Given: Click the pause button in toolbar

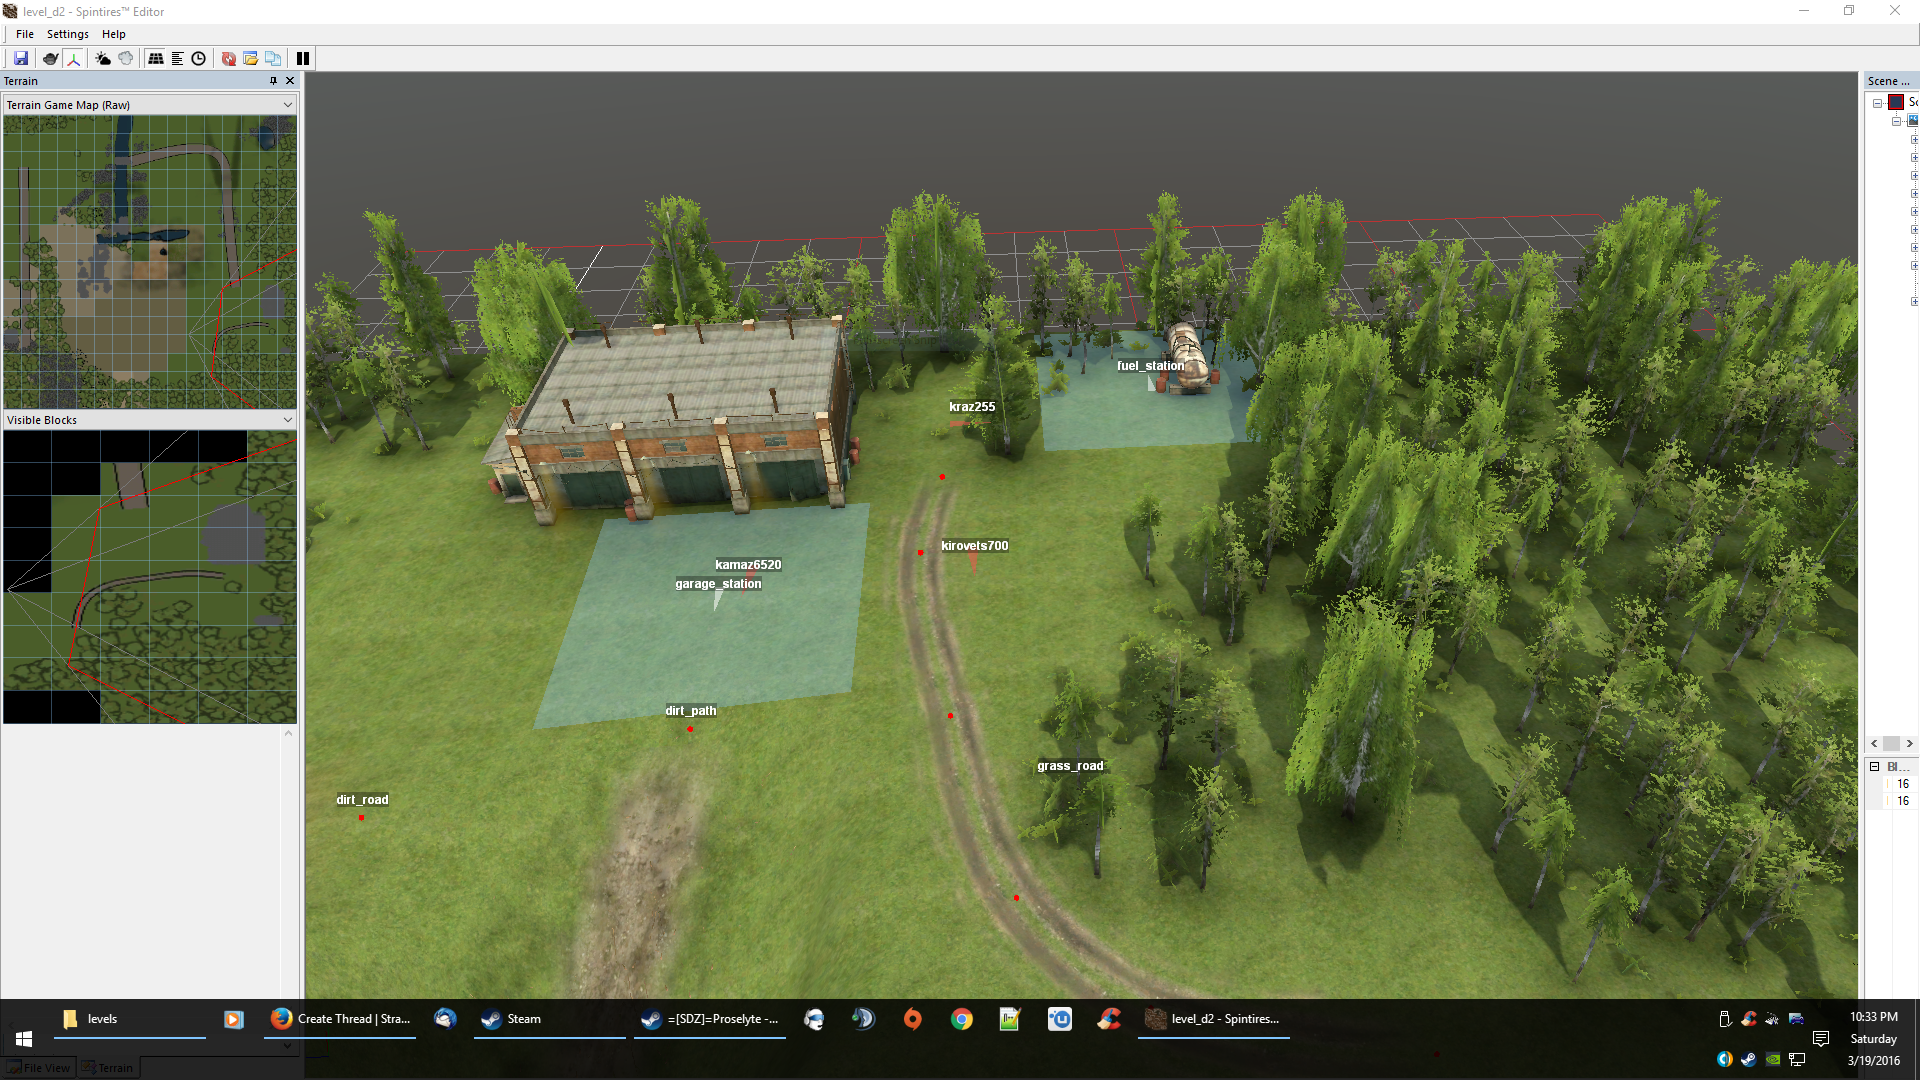Looking at the screenshot, I should 303,58.
